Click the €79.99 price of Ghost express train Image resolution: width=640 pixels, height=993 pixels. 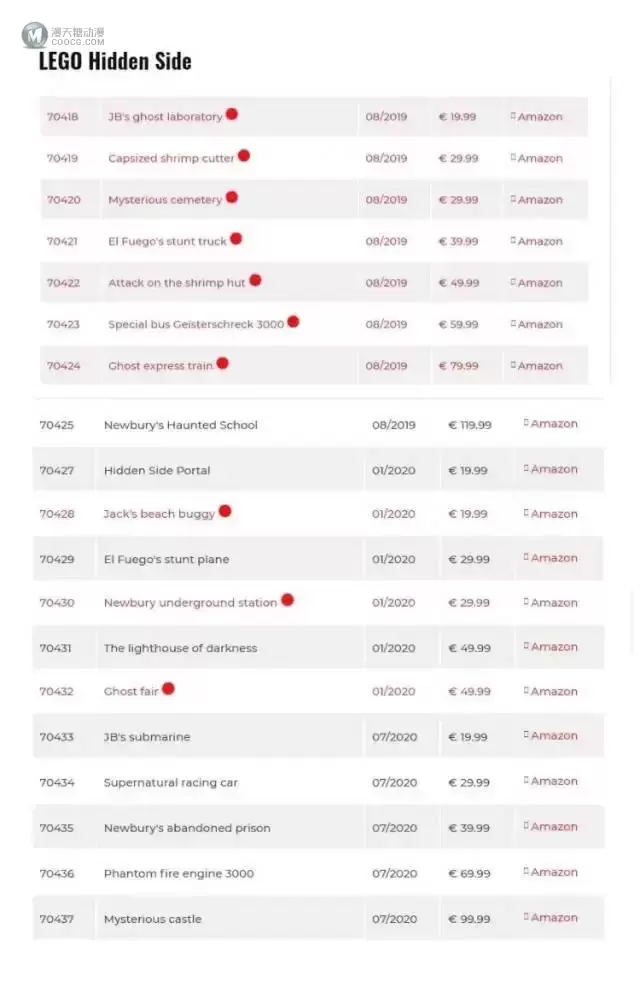tap(459, 366)
